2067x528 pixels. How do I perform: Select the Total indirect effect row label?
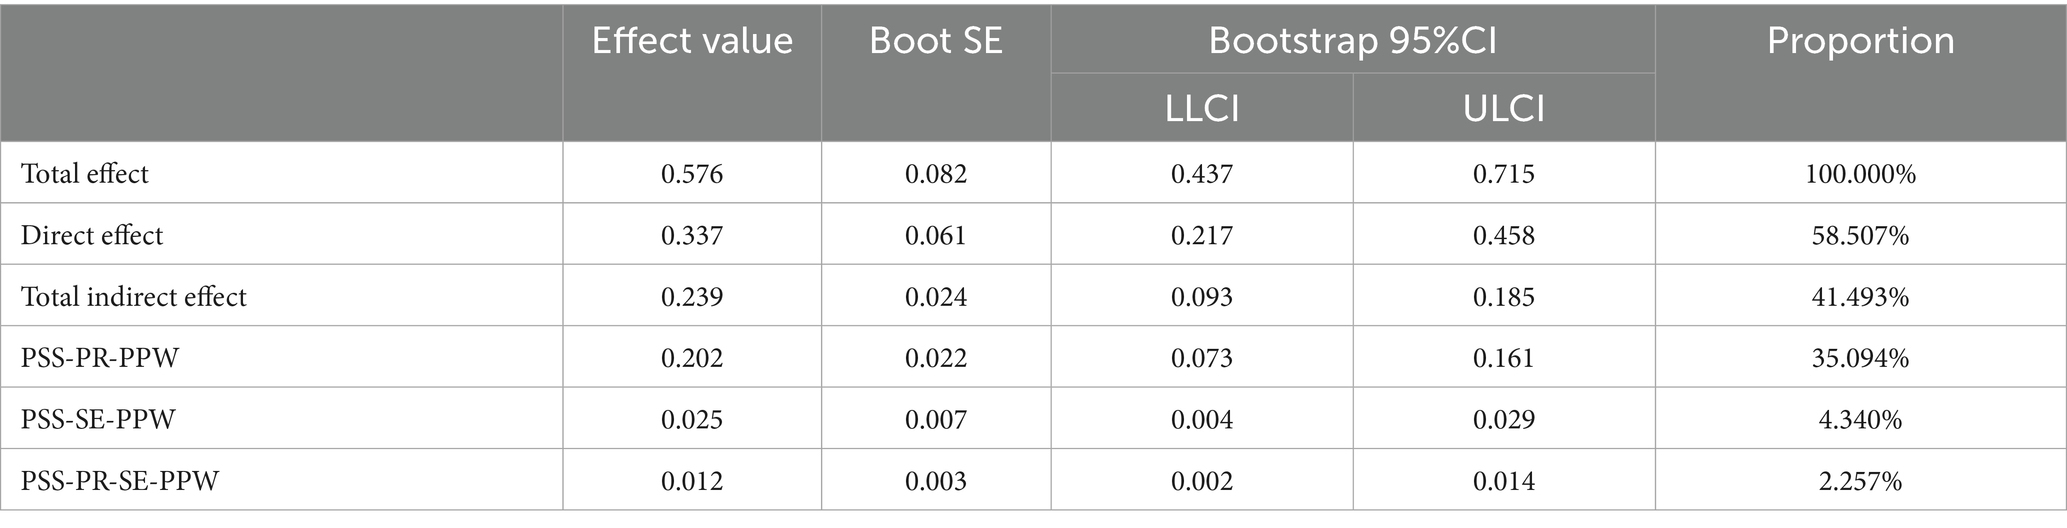point(134,297)
